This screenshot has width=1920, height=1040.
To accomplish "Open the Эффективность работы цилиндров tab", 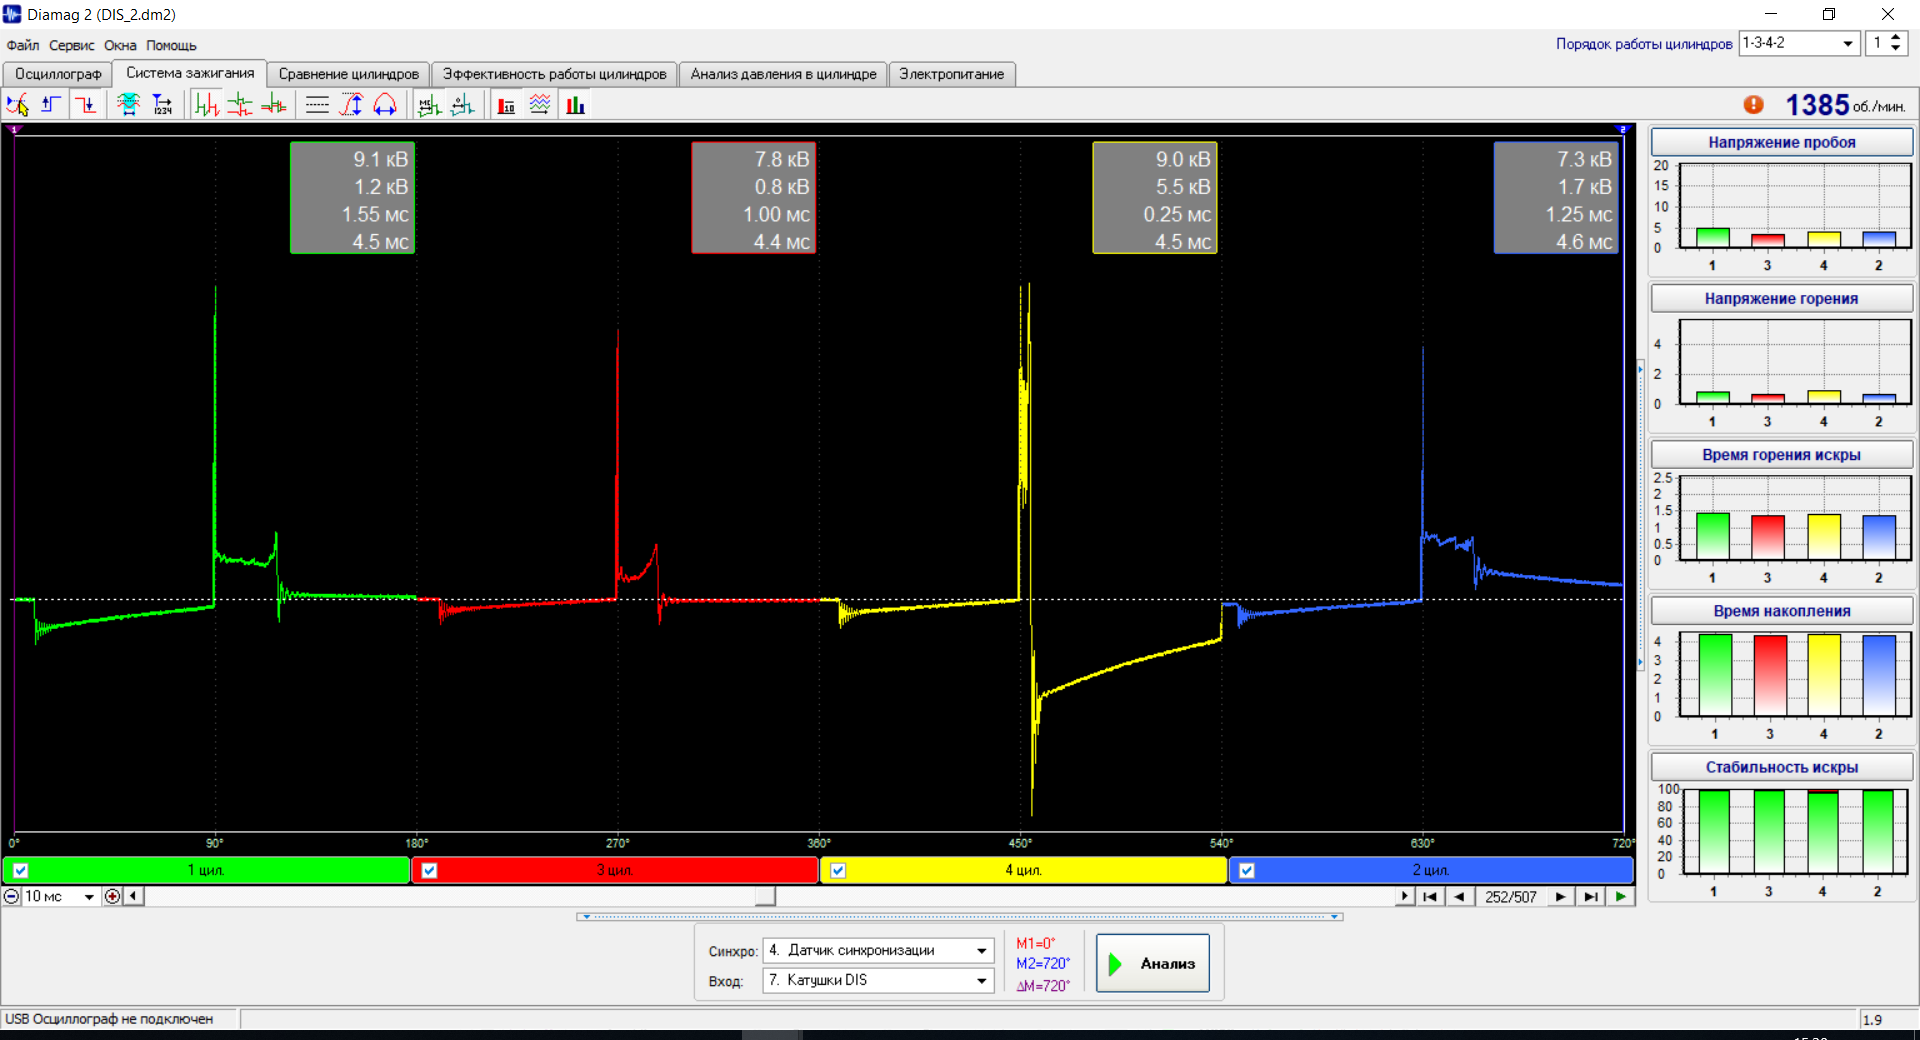I will (x=554, y=74).
